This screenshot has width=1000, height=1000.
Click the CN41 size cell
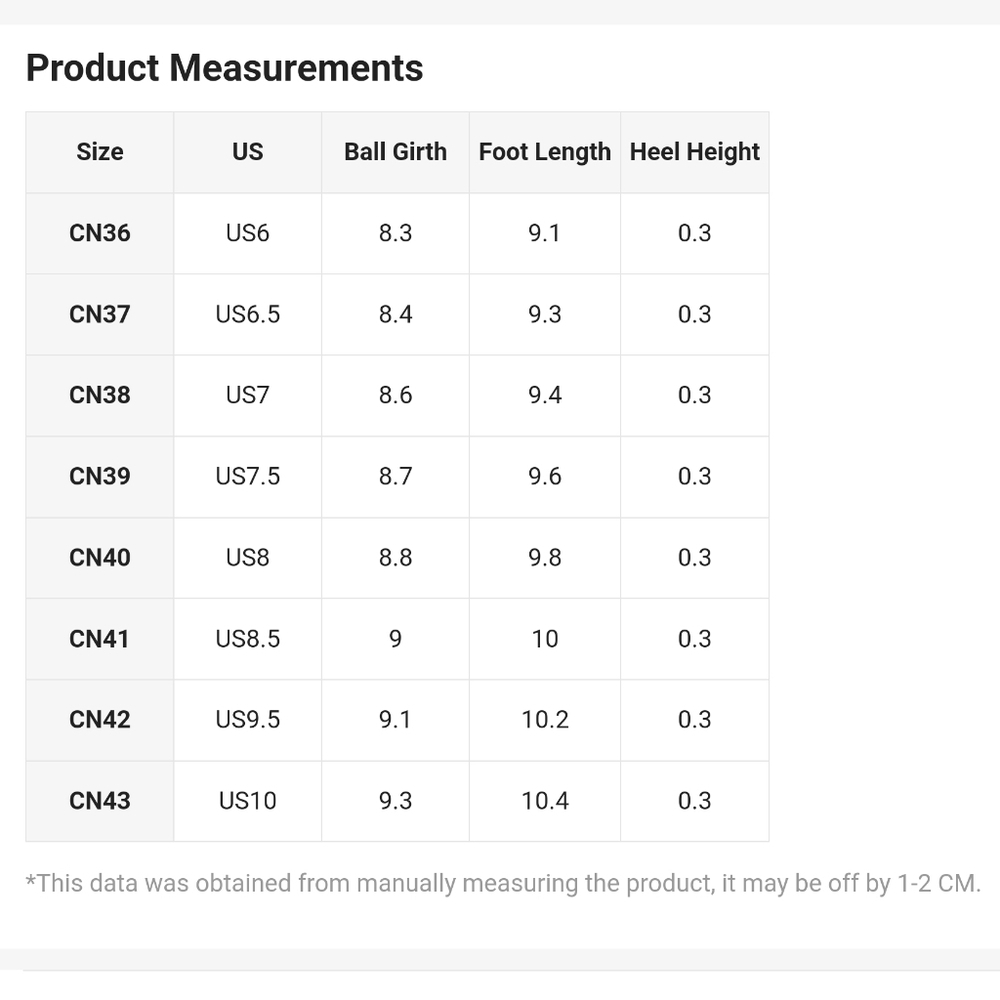(99, 639)
